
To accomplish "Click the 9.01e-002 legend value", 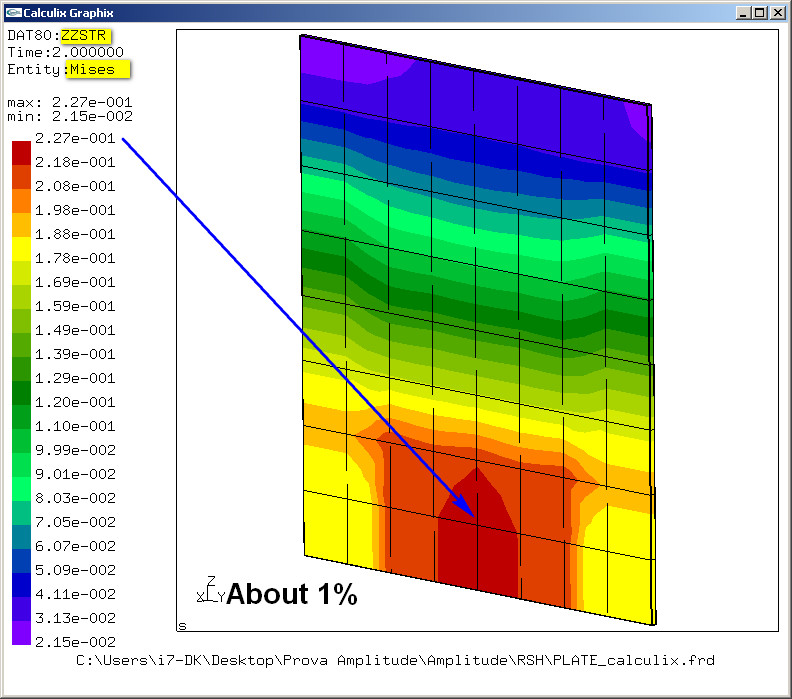I will click(75, 474).
